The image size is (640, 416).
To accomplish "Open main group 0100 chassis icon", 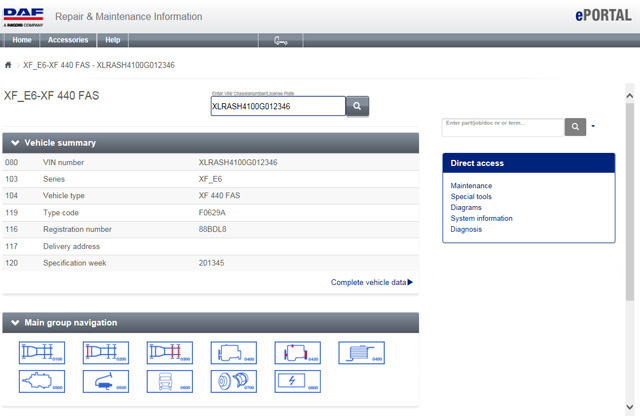I will pos(41,352).
